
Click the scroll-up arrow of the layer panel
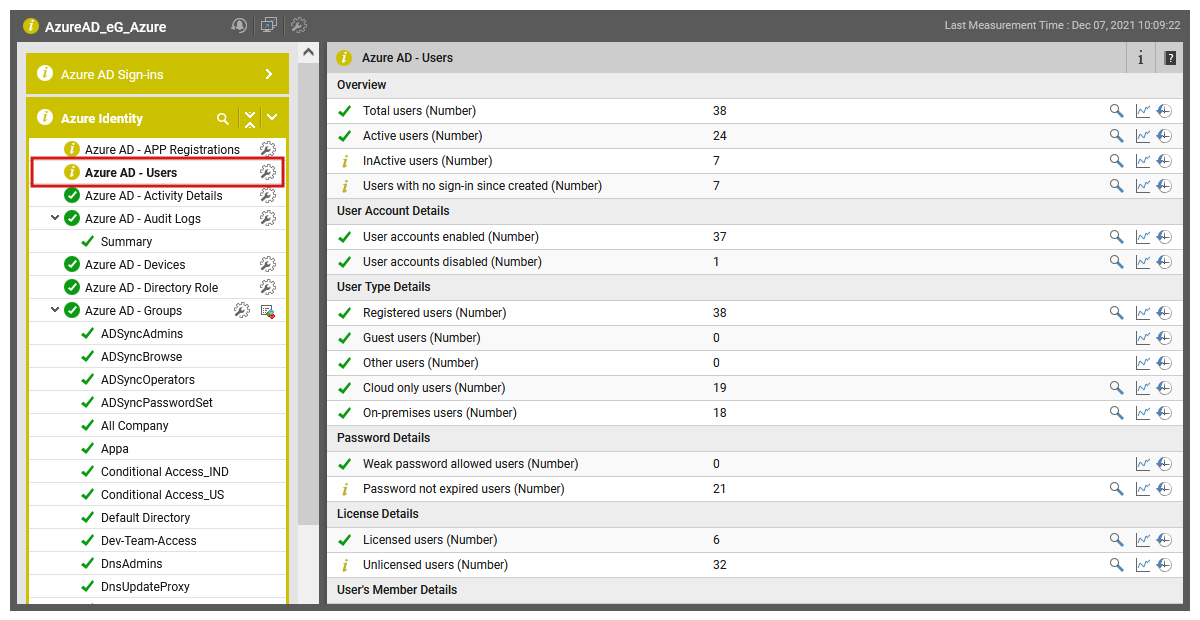(x=308, y=52)
